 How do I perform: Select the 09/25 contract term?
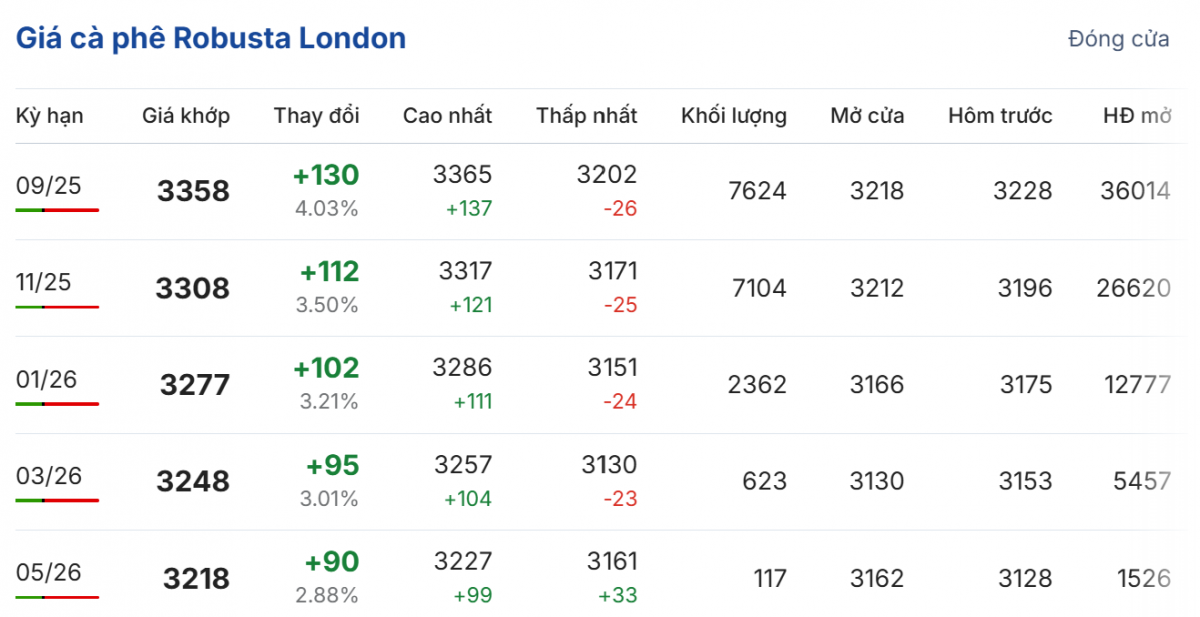click(49, 185)
